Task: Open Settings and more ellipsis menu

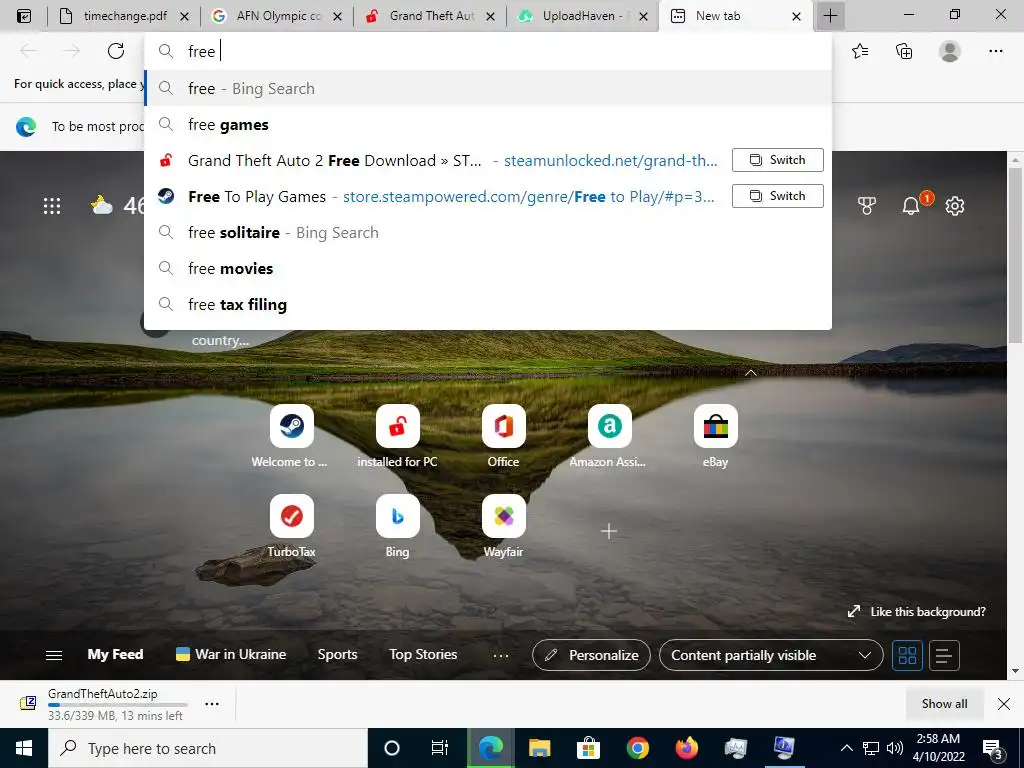Action: pyautogui.click(x=995, y=51)
